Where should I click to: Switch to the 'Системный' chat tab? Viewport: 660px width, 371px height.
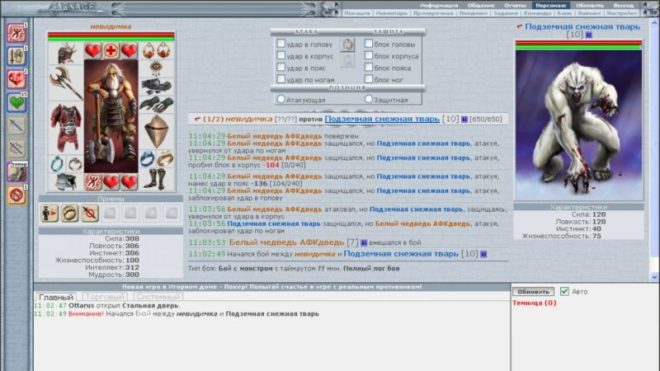[x=158, y=297]
